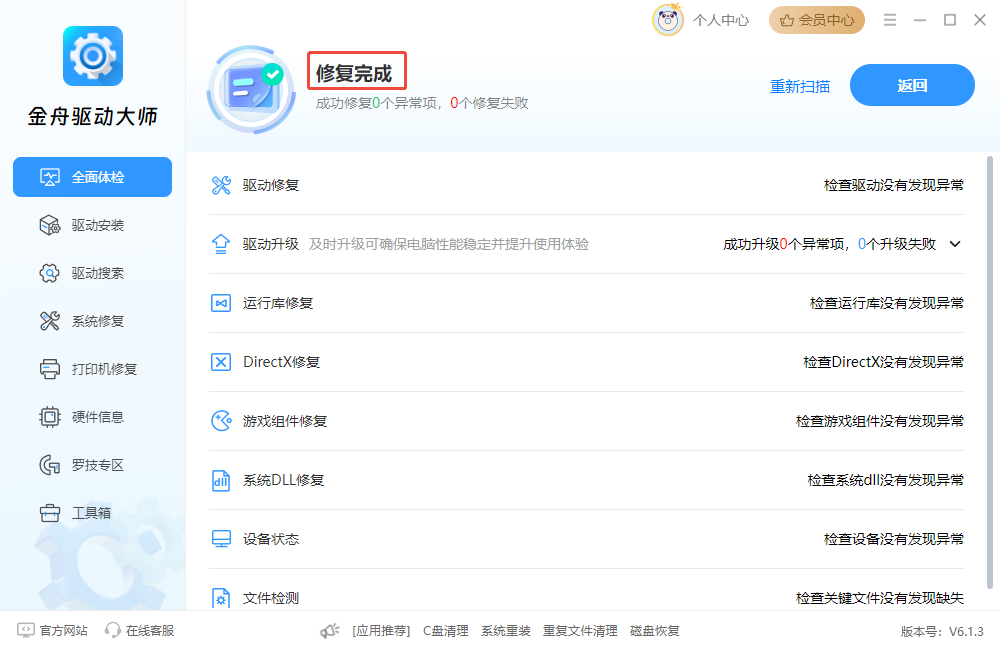The height and width of the screenshot is (650, 1000).
Task: Click the 游戏组件修复 icon
Action: pyautogui.click(x=221, y=421)
